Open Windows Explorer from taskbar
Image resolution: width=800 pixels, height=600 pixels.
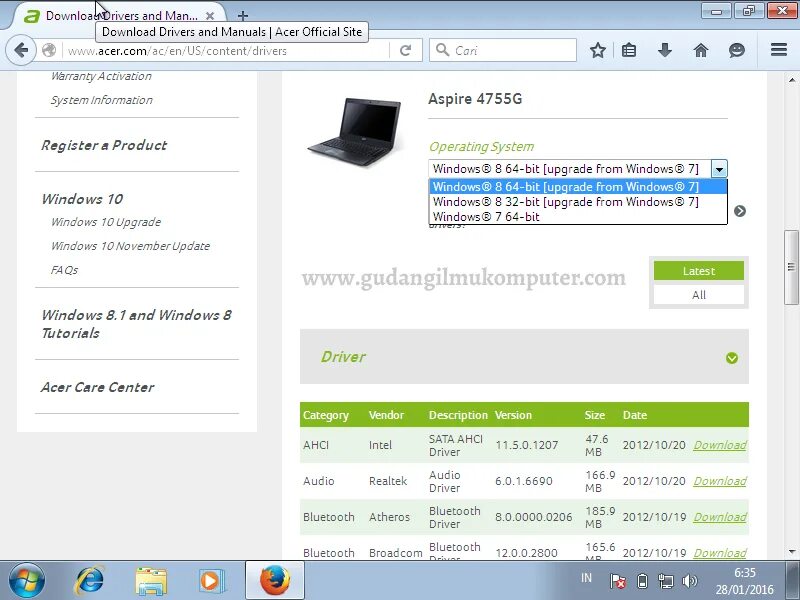[x=151, y=581]
